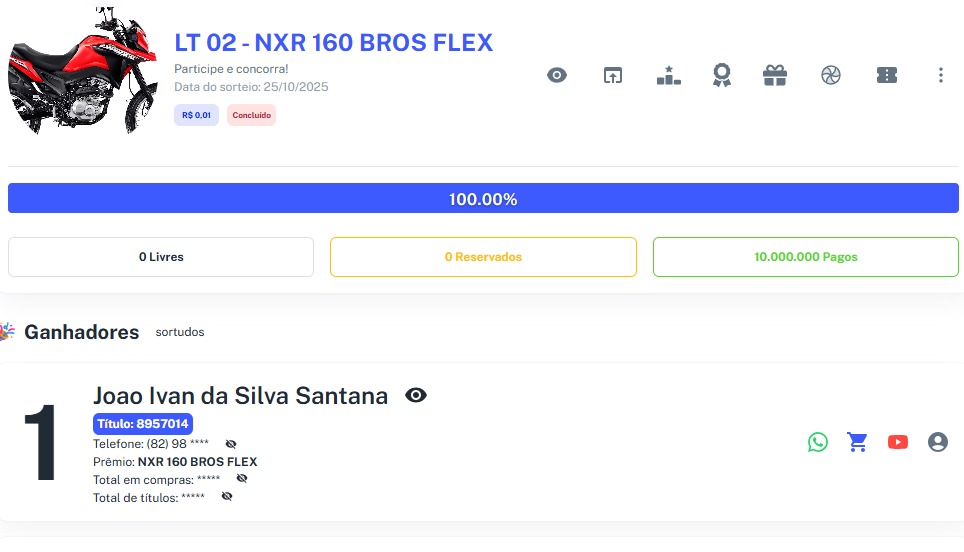Open the winner's YouTube video
The image size is (964, 552).
pyautogui.click(x=897, y=442)
